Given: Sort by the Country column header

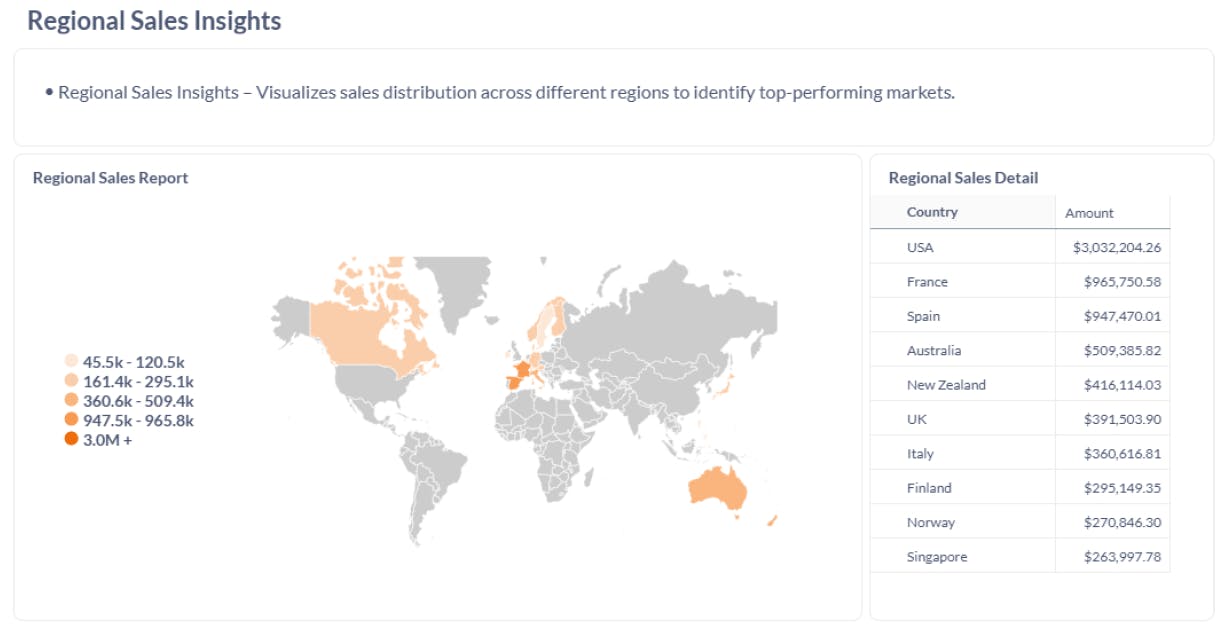Looking at the screenshot, I should click(x=932, y=212).
